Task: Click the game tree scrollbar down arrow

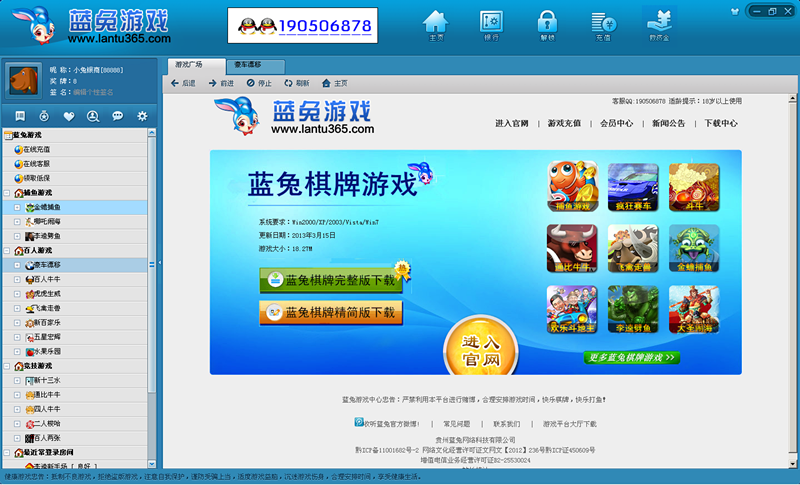Action: coord(152,464)
